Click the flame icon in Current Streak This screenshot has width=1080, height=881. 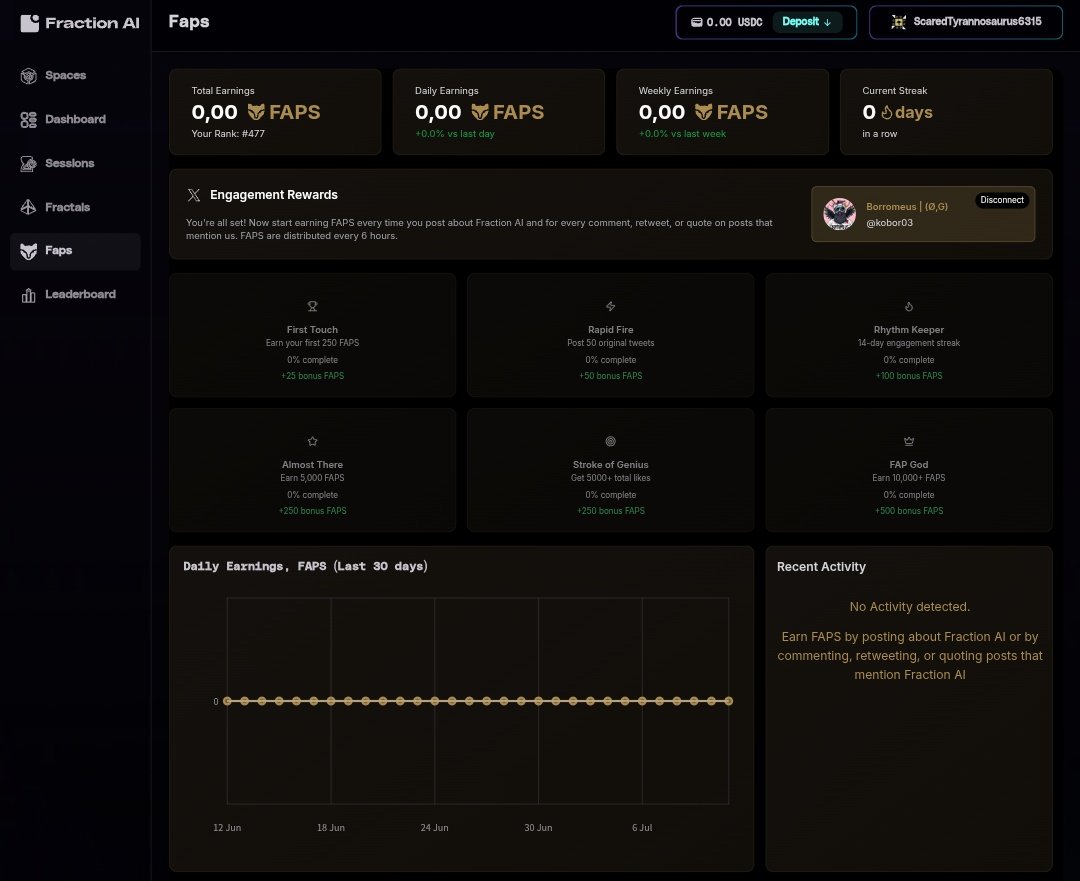pyautogui.click(x=886, y=112)
